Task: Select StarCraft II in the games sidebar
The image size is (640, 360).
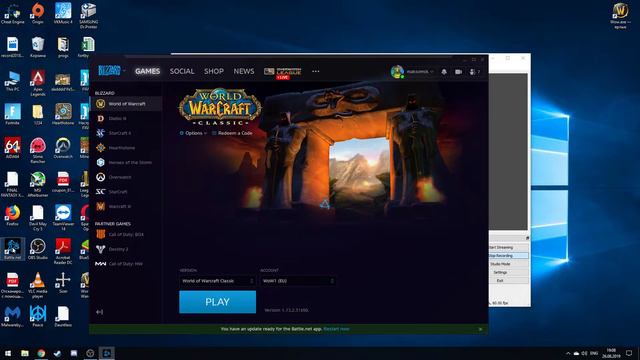Action: click(126, 133)
